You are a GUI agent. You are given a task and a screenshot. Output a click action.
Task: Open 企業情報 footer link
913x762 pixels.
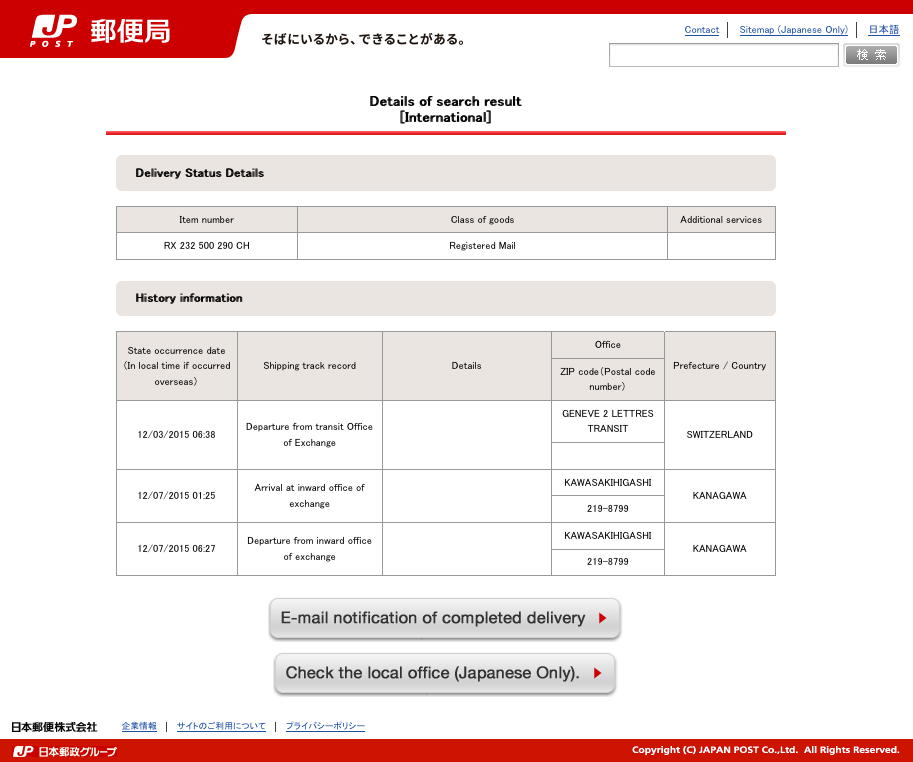[x=139, y=726]
